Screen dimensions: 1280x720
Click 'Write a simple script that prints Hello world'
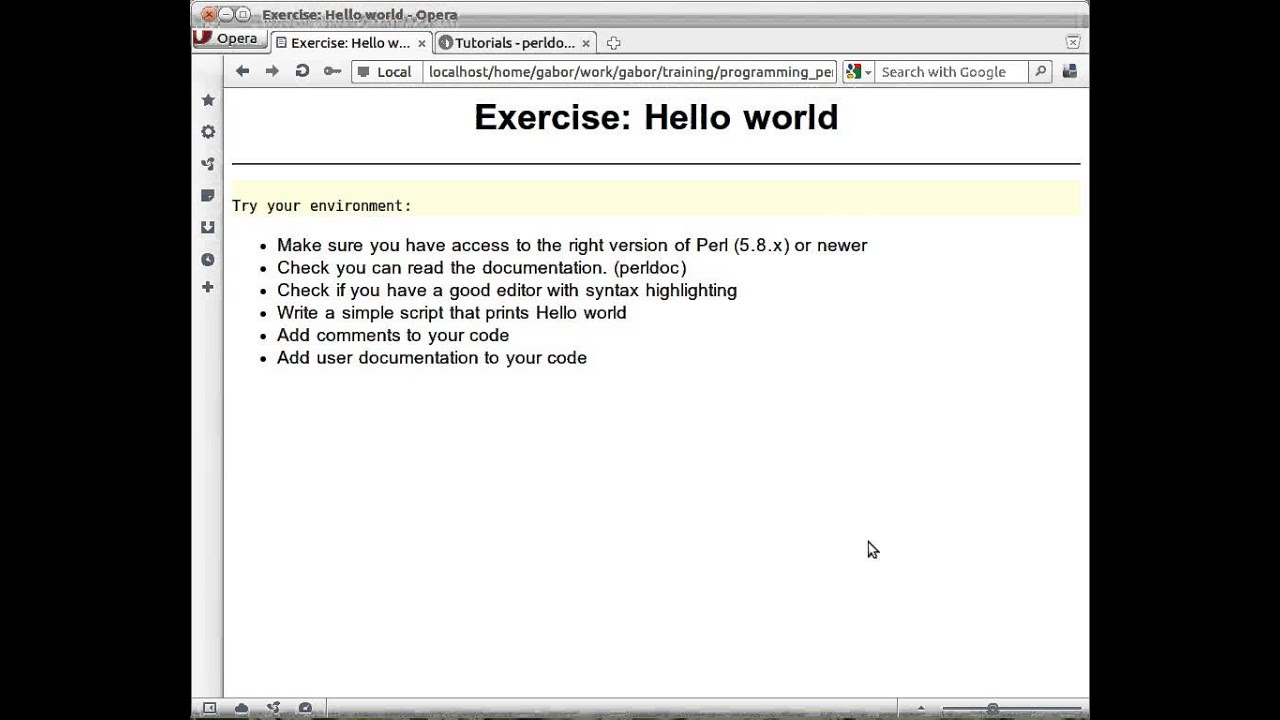[452, 313]
